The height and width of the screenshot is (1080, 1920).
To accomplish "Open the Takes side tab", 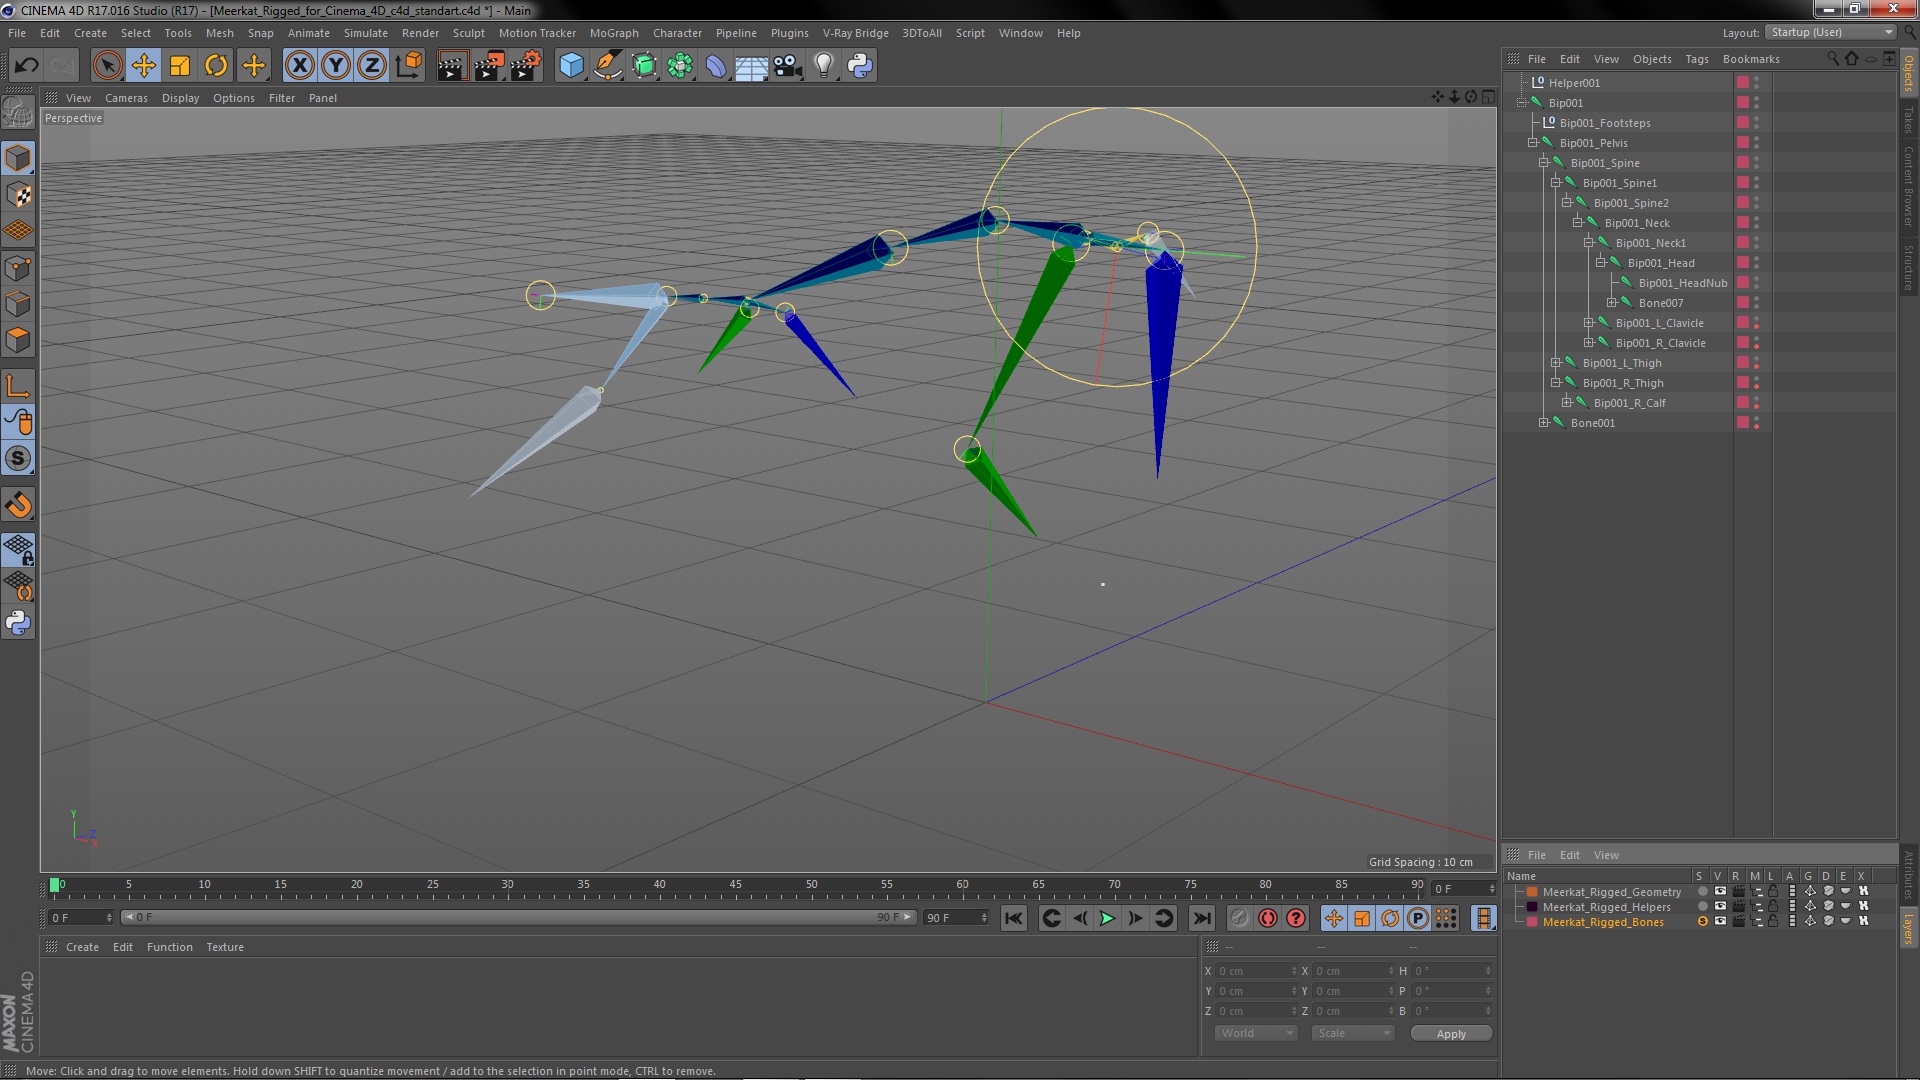I will [x=1908, y=120].
